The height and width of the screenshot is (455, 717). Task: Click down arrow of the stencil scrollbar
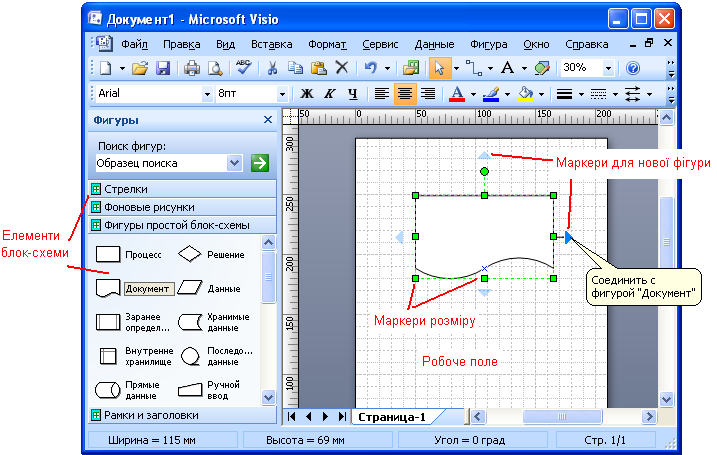[268, 397]
